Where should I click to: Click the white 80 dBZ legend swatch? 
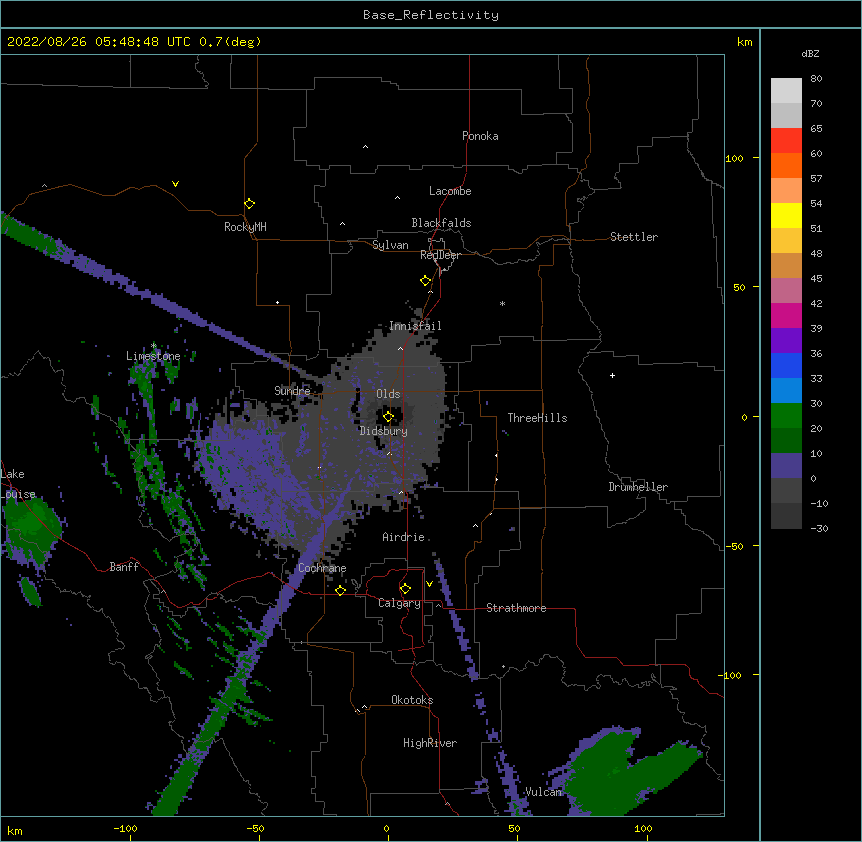click(786, 90)
